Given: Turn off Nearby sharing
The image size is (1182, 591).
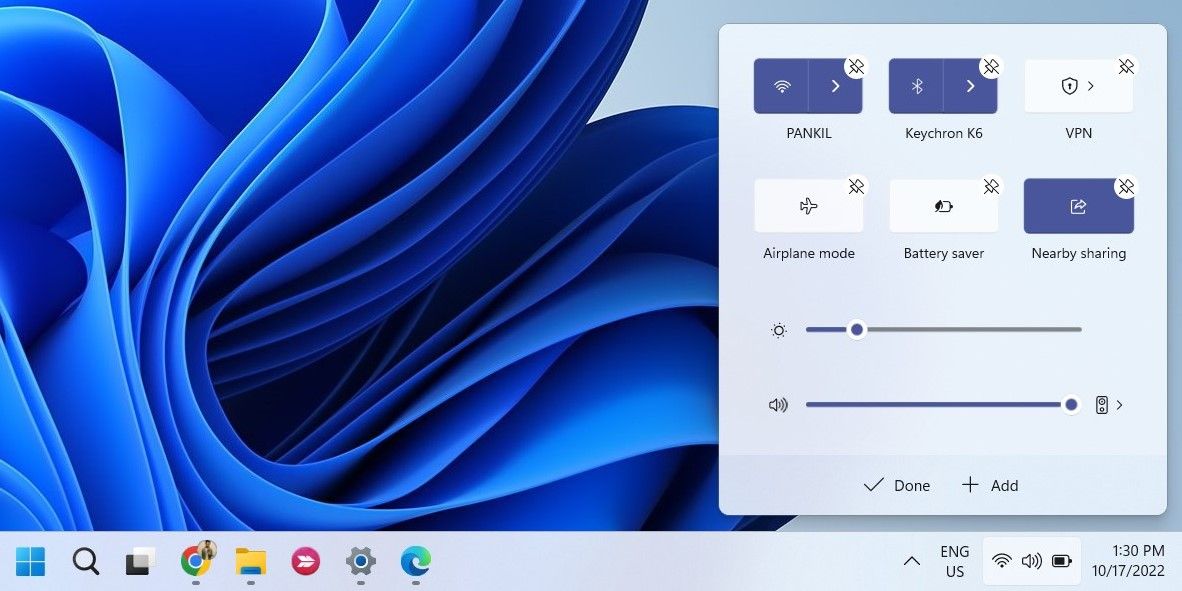Looking at the screenshot, I should pos(1078,204).
